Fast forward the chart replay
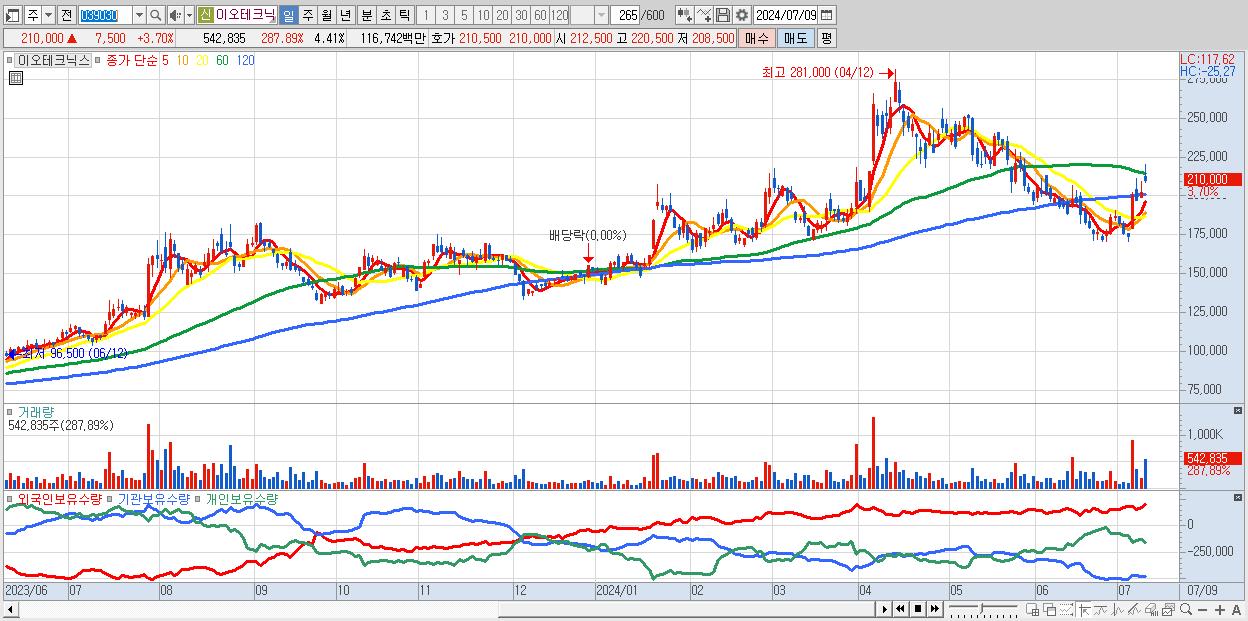This screenshot has width=1248, height=621. point(934,609)
